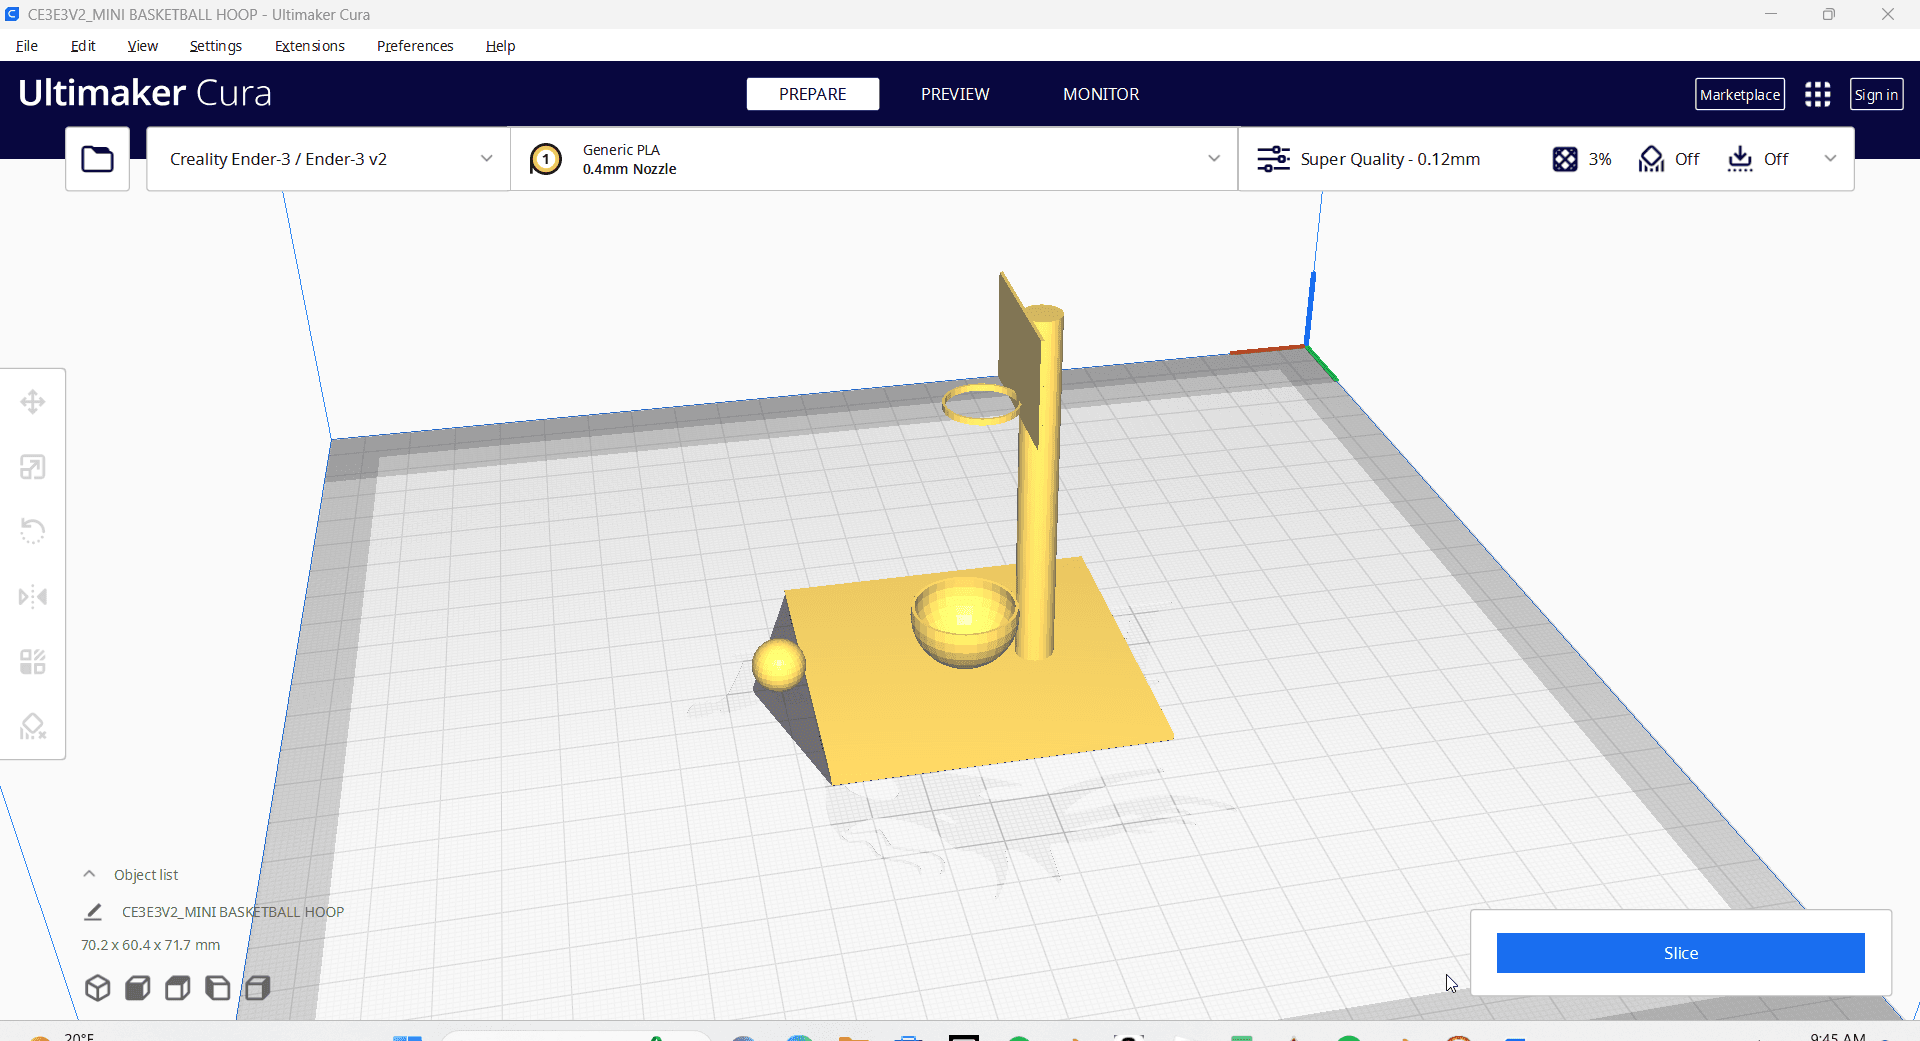The width and height of the screenshot is (1920, 1041).
Task: Switch to front view icon
Action: point(138,988)
